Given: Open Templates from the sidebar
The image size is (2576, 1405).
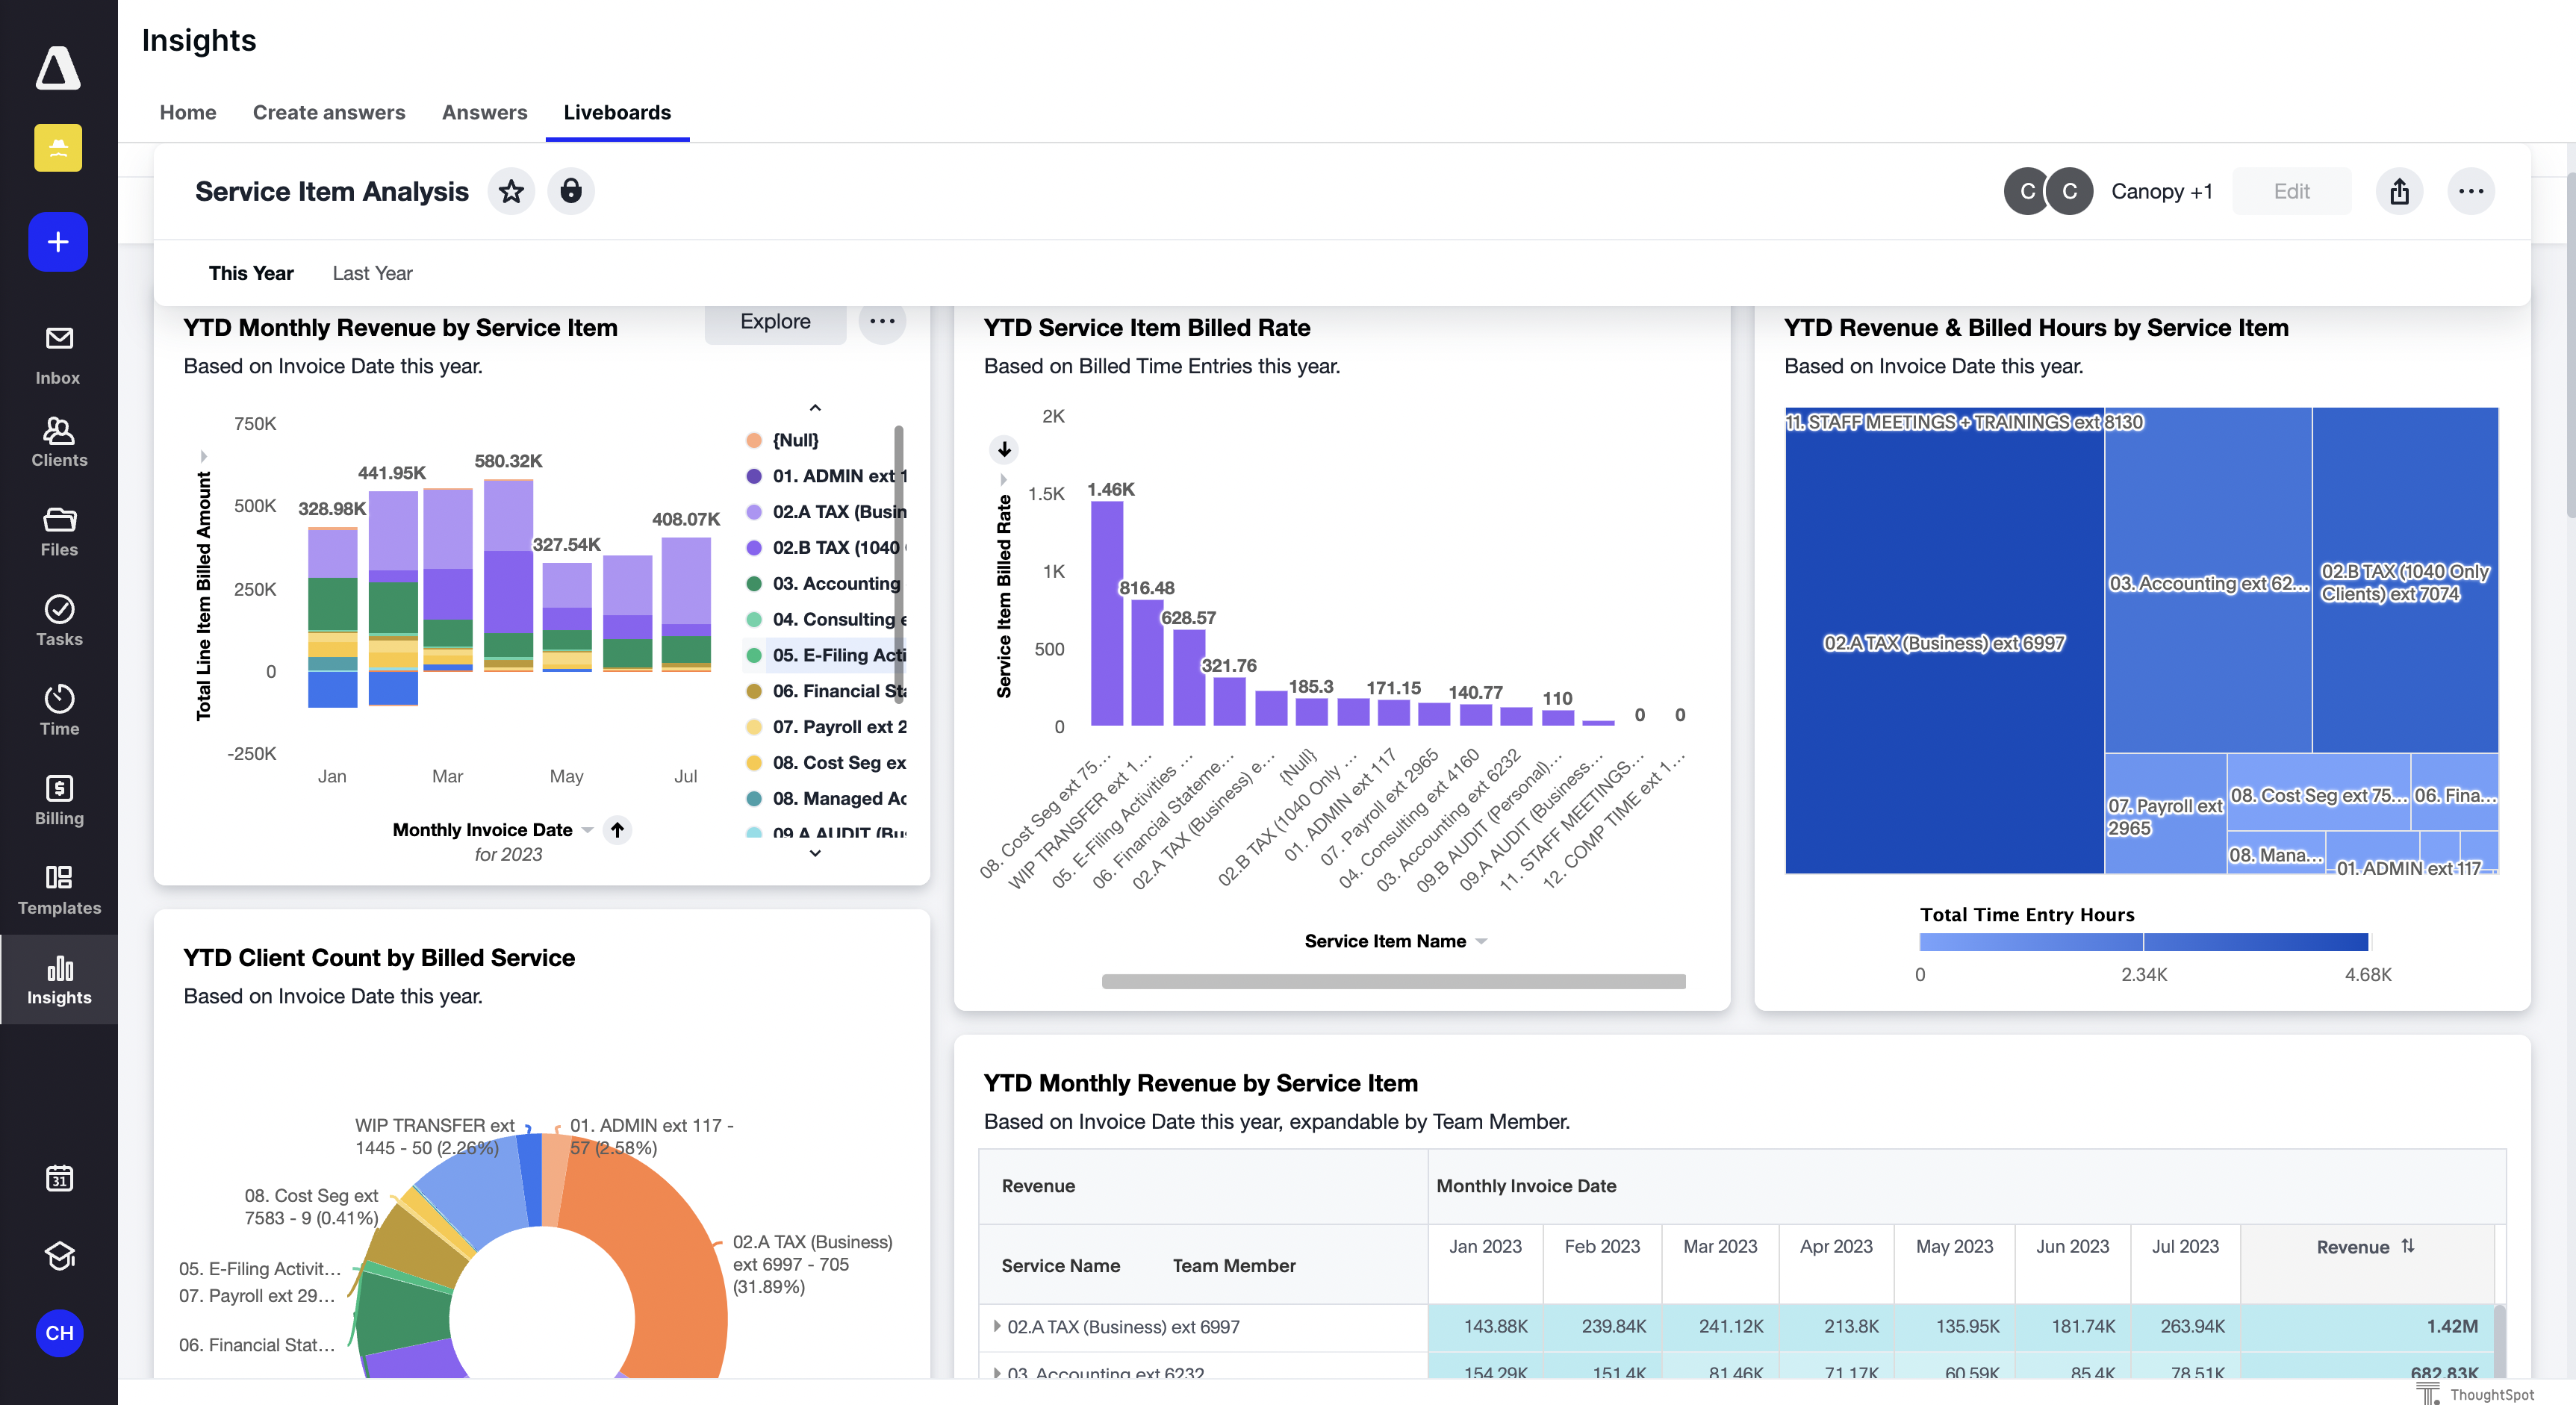Looking at the screenshot, I should (58, 890).
